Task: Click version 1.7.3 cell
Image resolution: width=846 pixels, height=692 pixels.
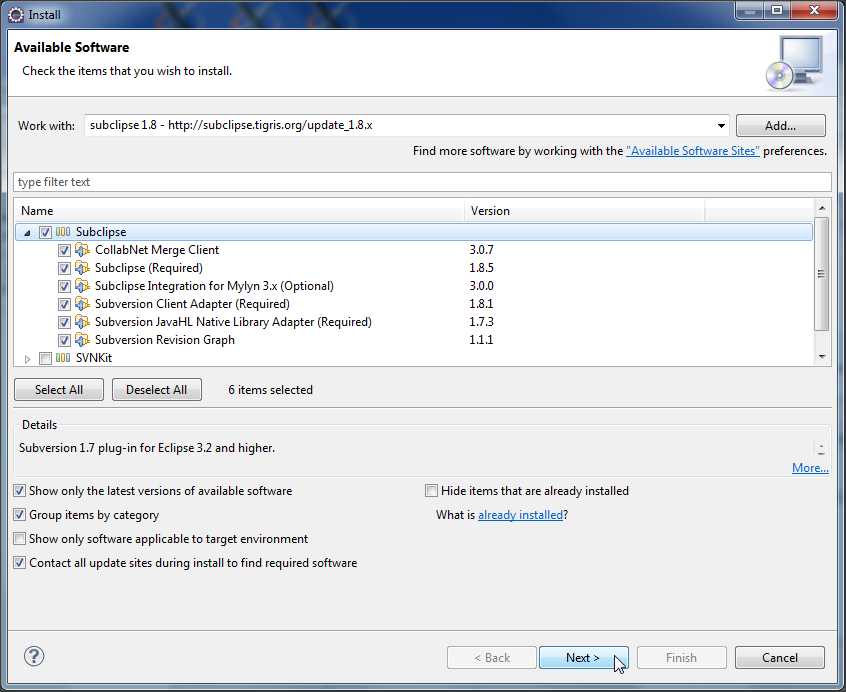Action: [481, 322]
